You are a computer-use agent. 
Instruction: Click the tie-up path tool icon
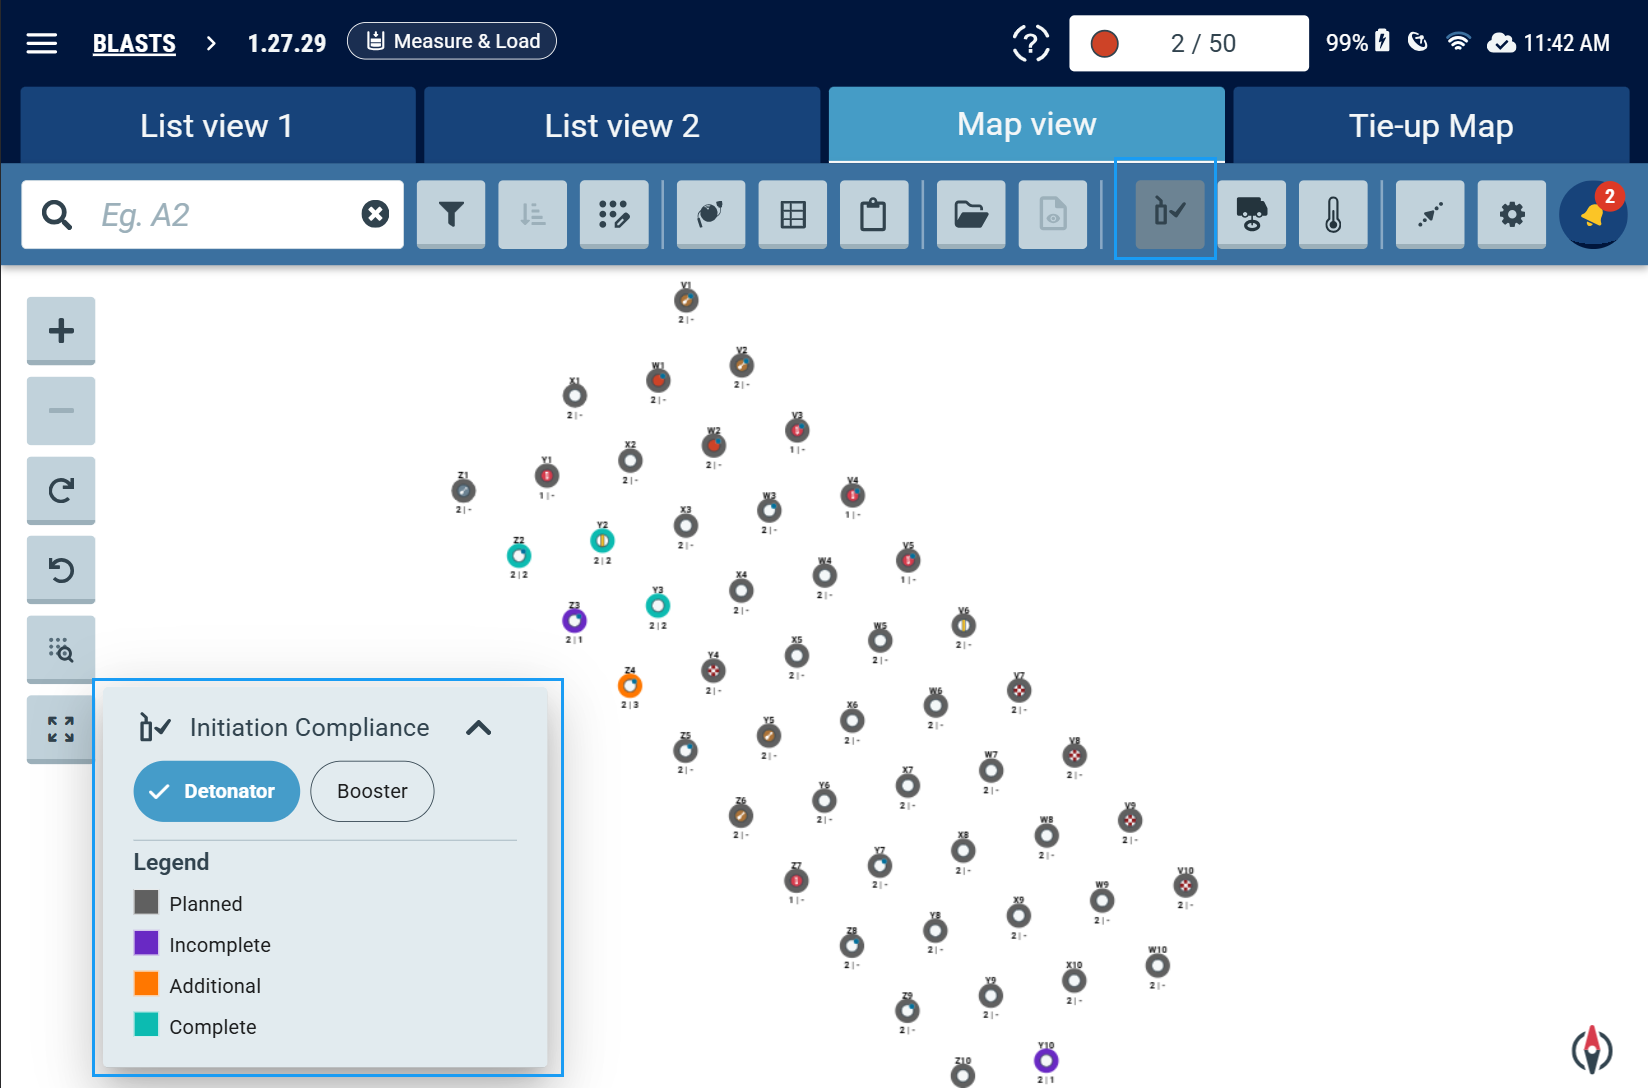pyautogui.click(x=1430, y=214)
